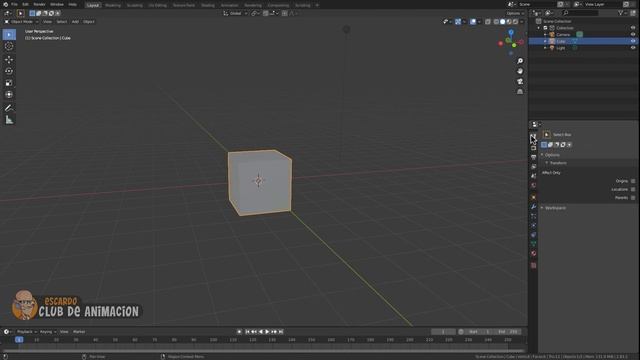
Task: Open the Render properties tab
Action: point(533,147)
